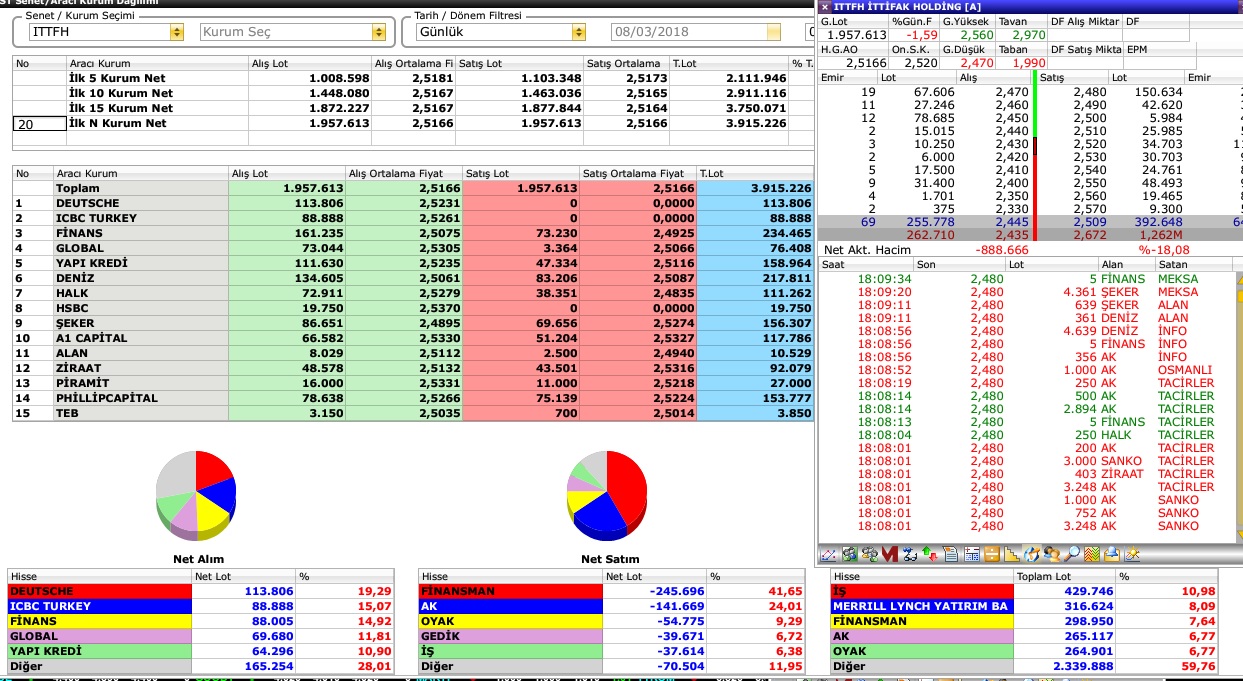
Task: Click the red M icon in toolbar
Action: pyautogui.click(x=890, y=553)
